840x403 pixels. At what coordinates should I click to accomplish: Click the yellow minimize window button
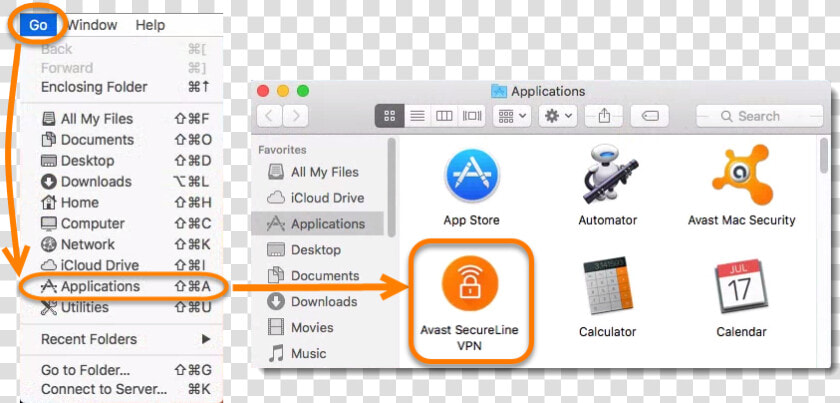click(283, 91)
